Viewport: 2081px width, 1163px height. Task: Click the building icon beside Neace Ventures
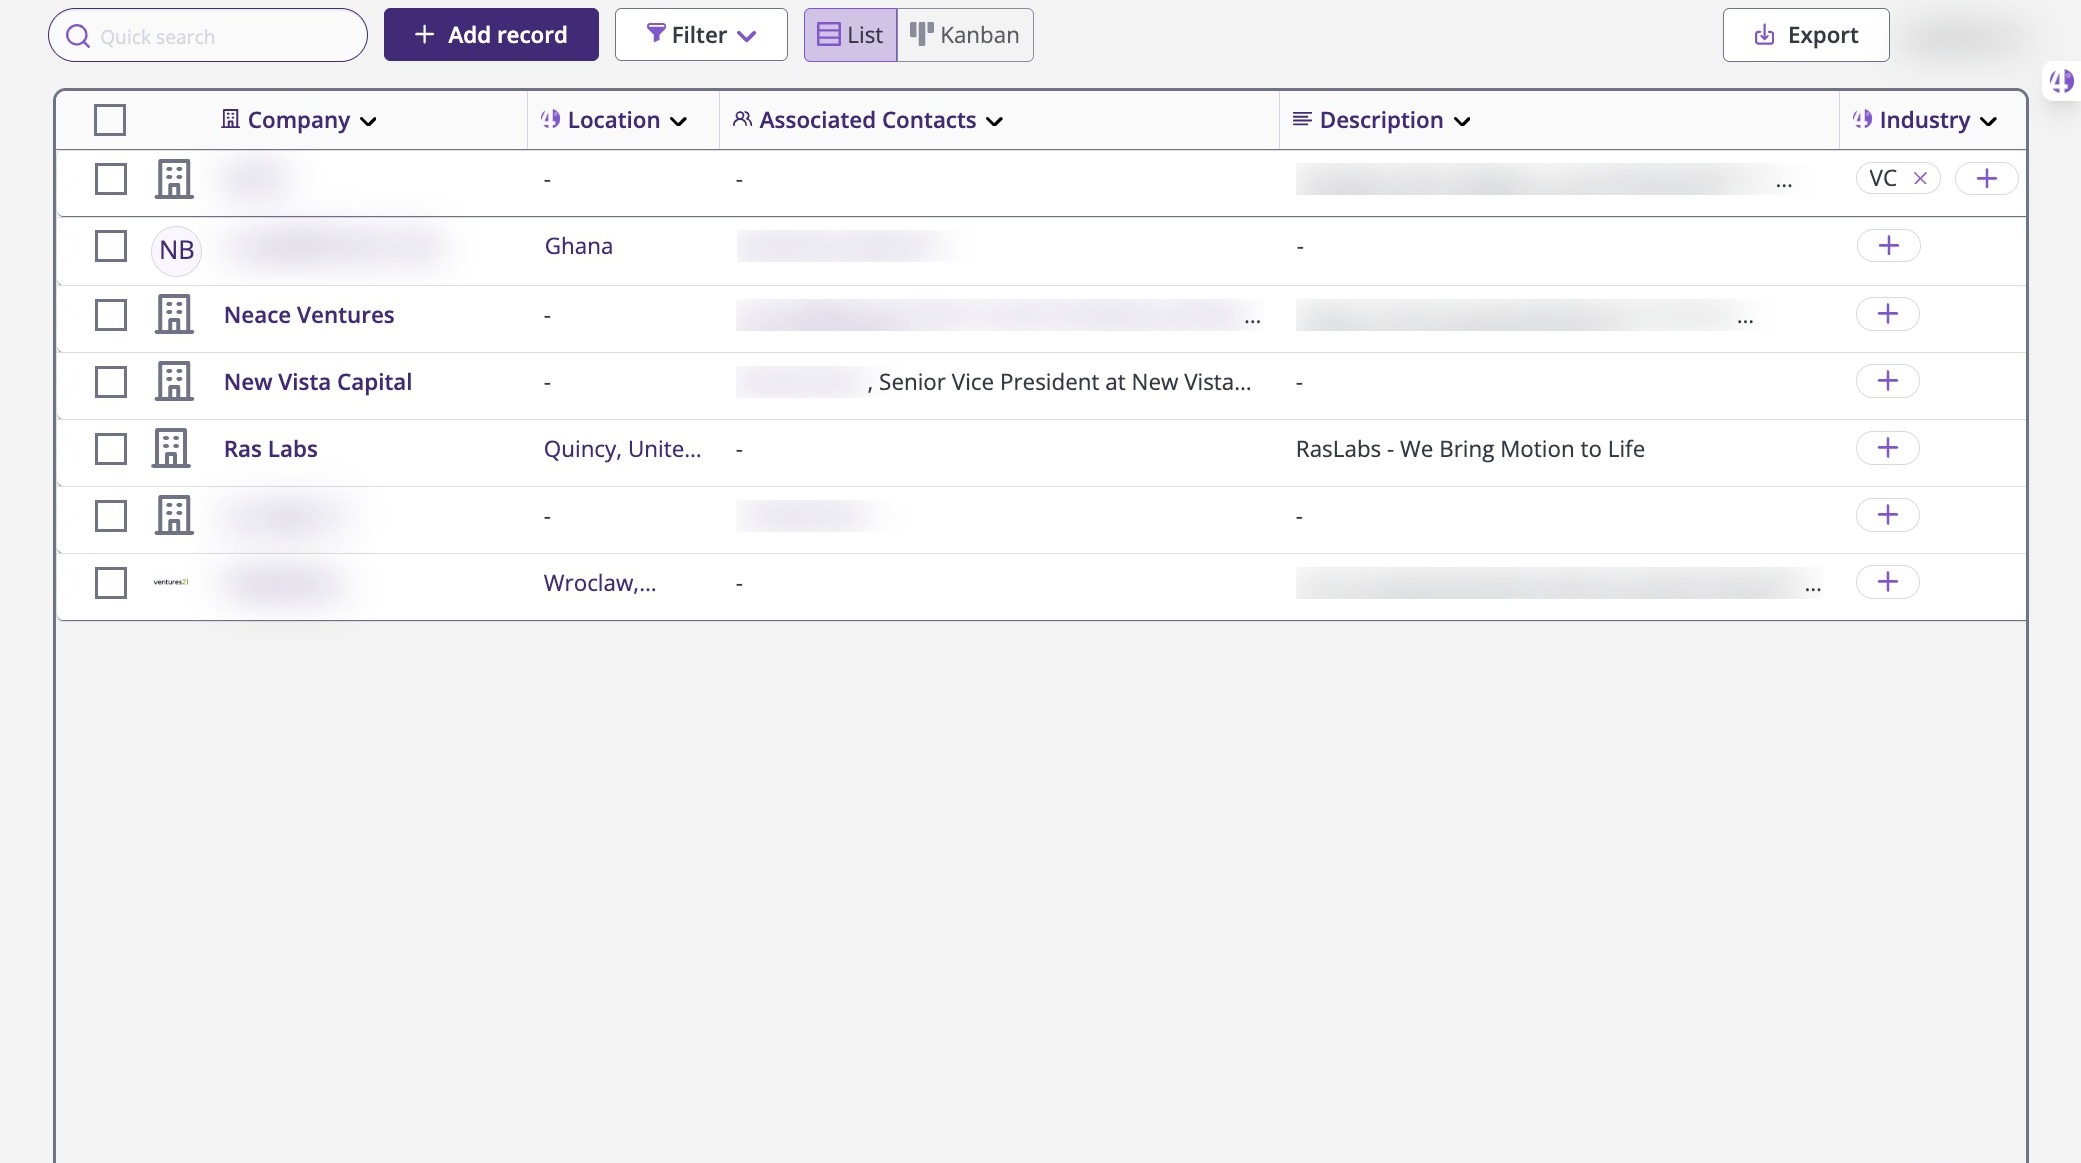pyautogui.click(x=174, y=315)
